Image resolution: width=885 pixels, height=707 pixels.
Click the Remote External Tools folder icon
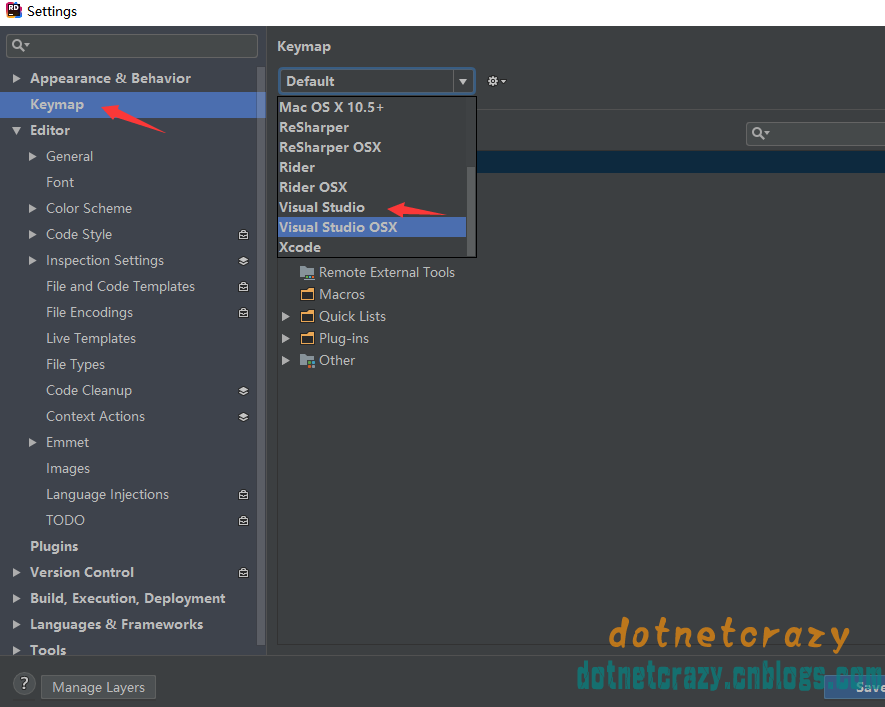(307, 273)
